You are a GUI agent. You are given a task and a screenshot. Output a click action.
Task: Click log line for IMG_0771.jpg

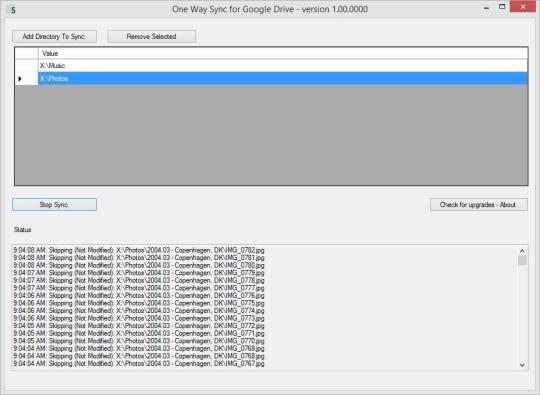pos(139,333)
